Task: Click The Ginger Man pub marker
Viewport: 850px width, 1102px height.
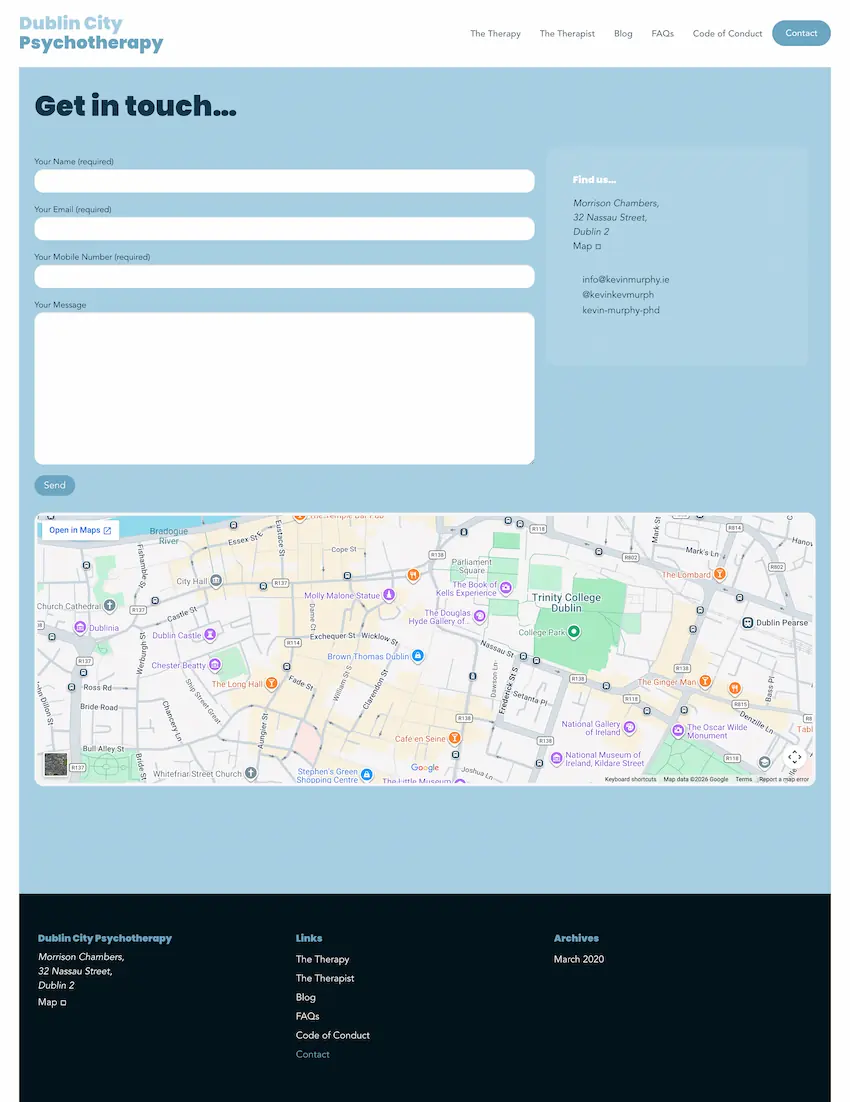Action: click(704, 681)
